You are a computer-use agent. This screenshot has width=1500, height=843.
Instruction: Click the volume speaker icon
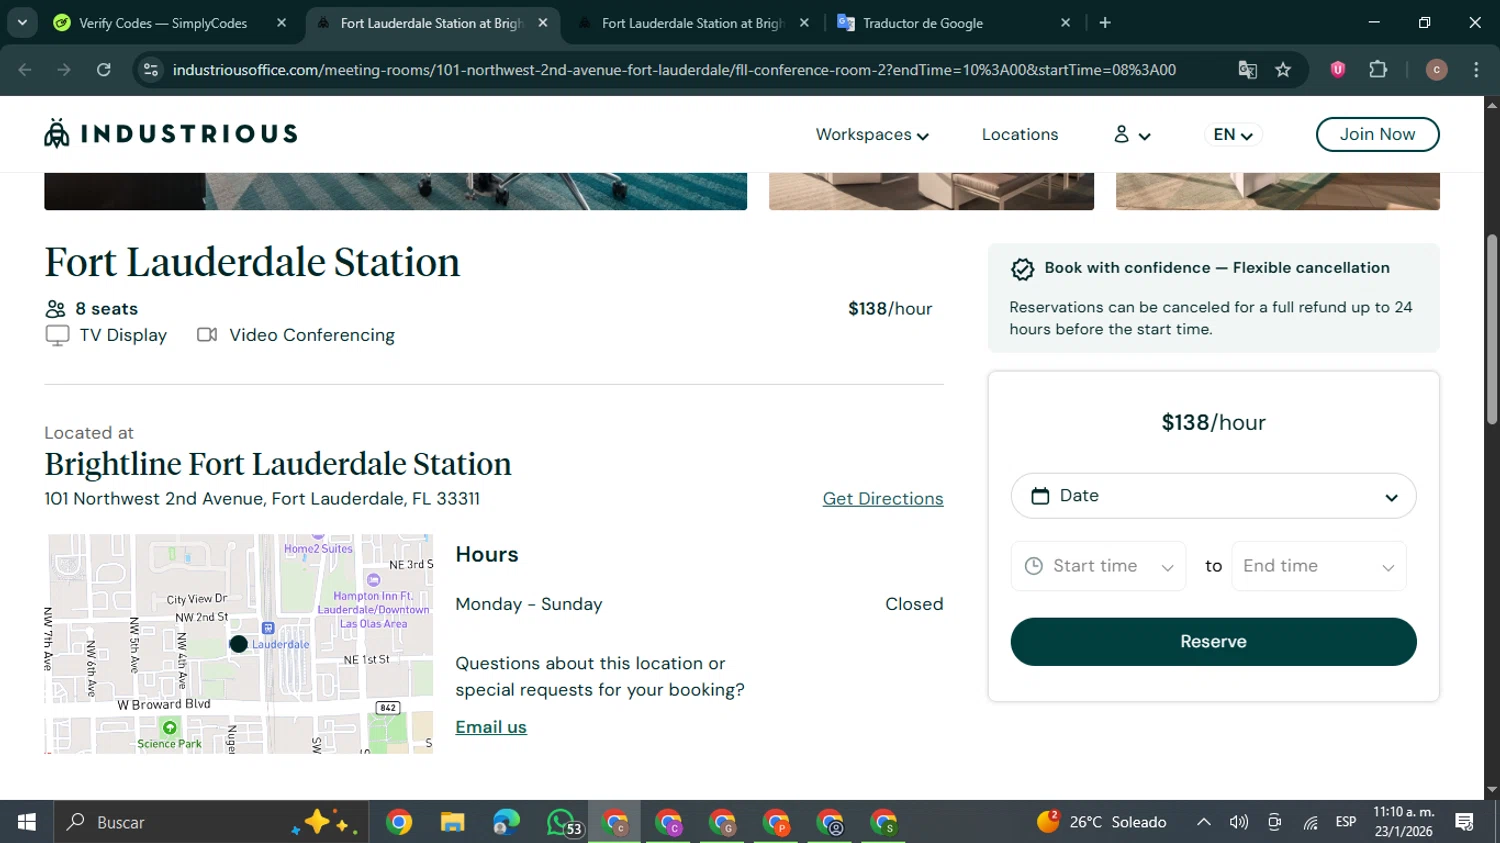pyautogui.click(x=1239, y=822)
